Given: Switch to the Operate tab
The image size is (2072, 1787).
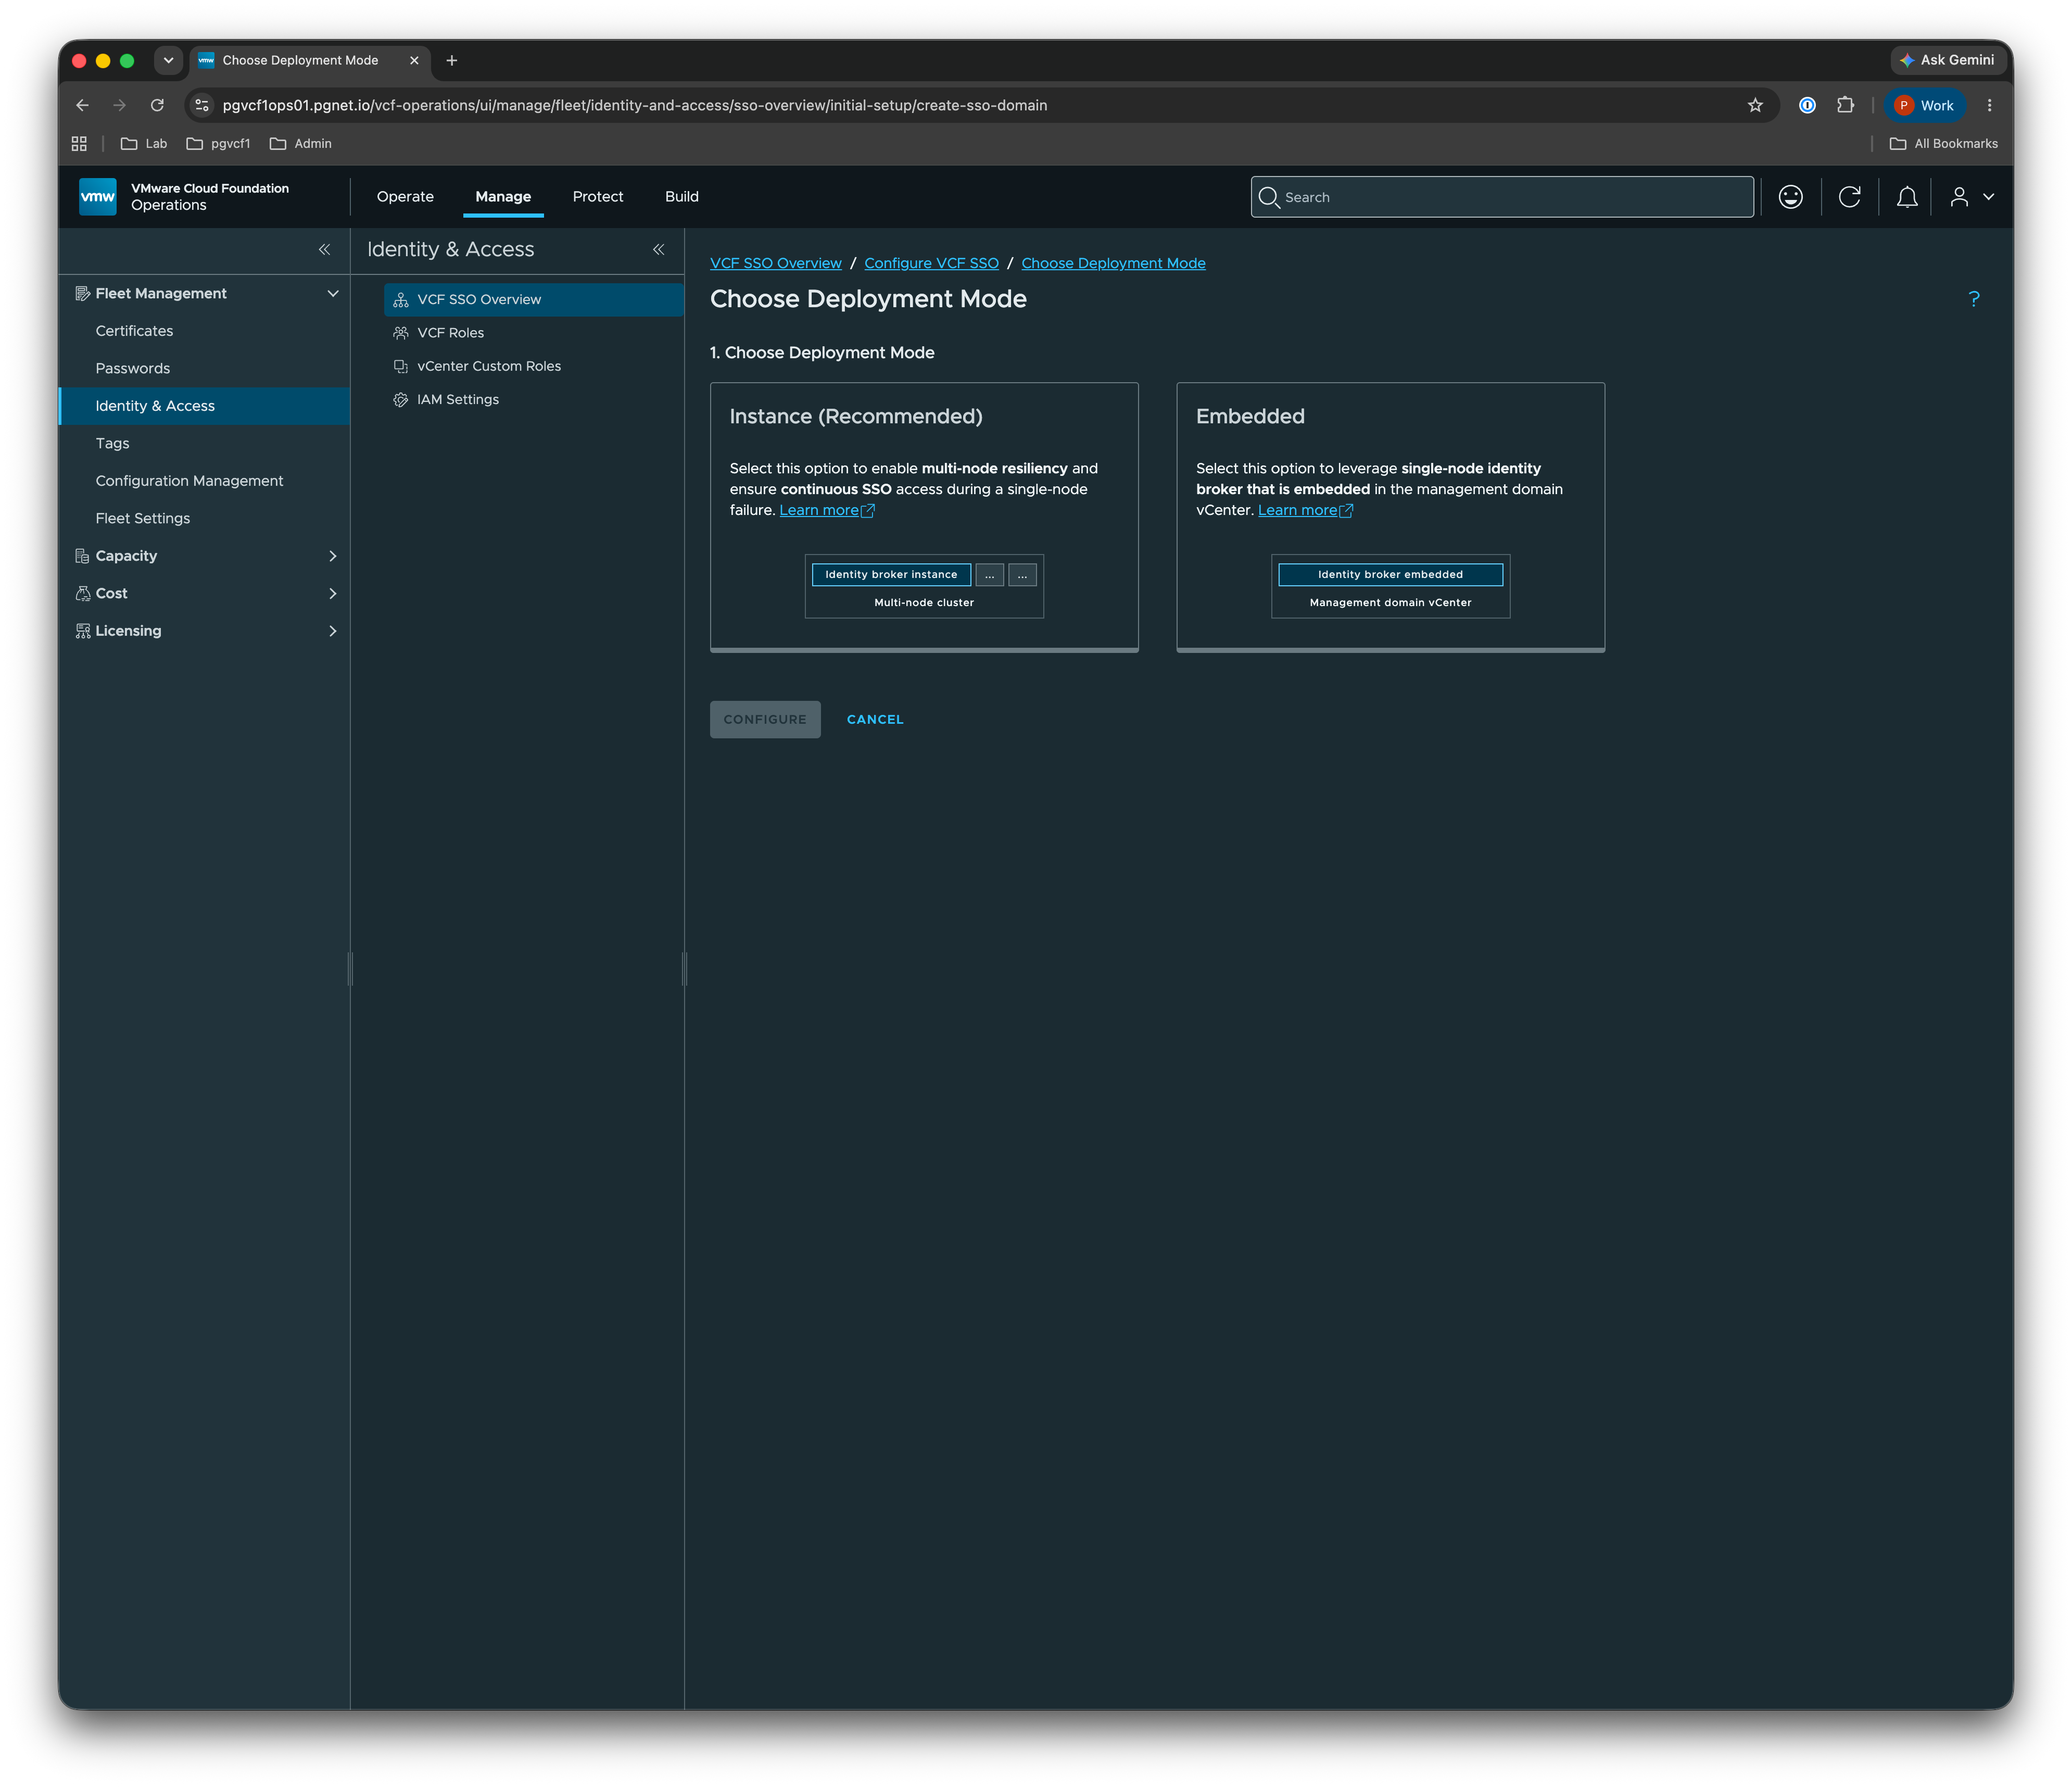Looking at the screenshot, I should pyautogui.click(x=405, y=197).
